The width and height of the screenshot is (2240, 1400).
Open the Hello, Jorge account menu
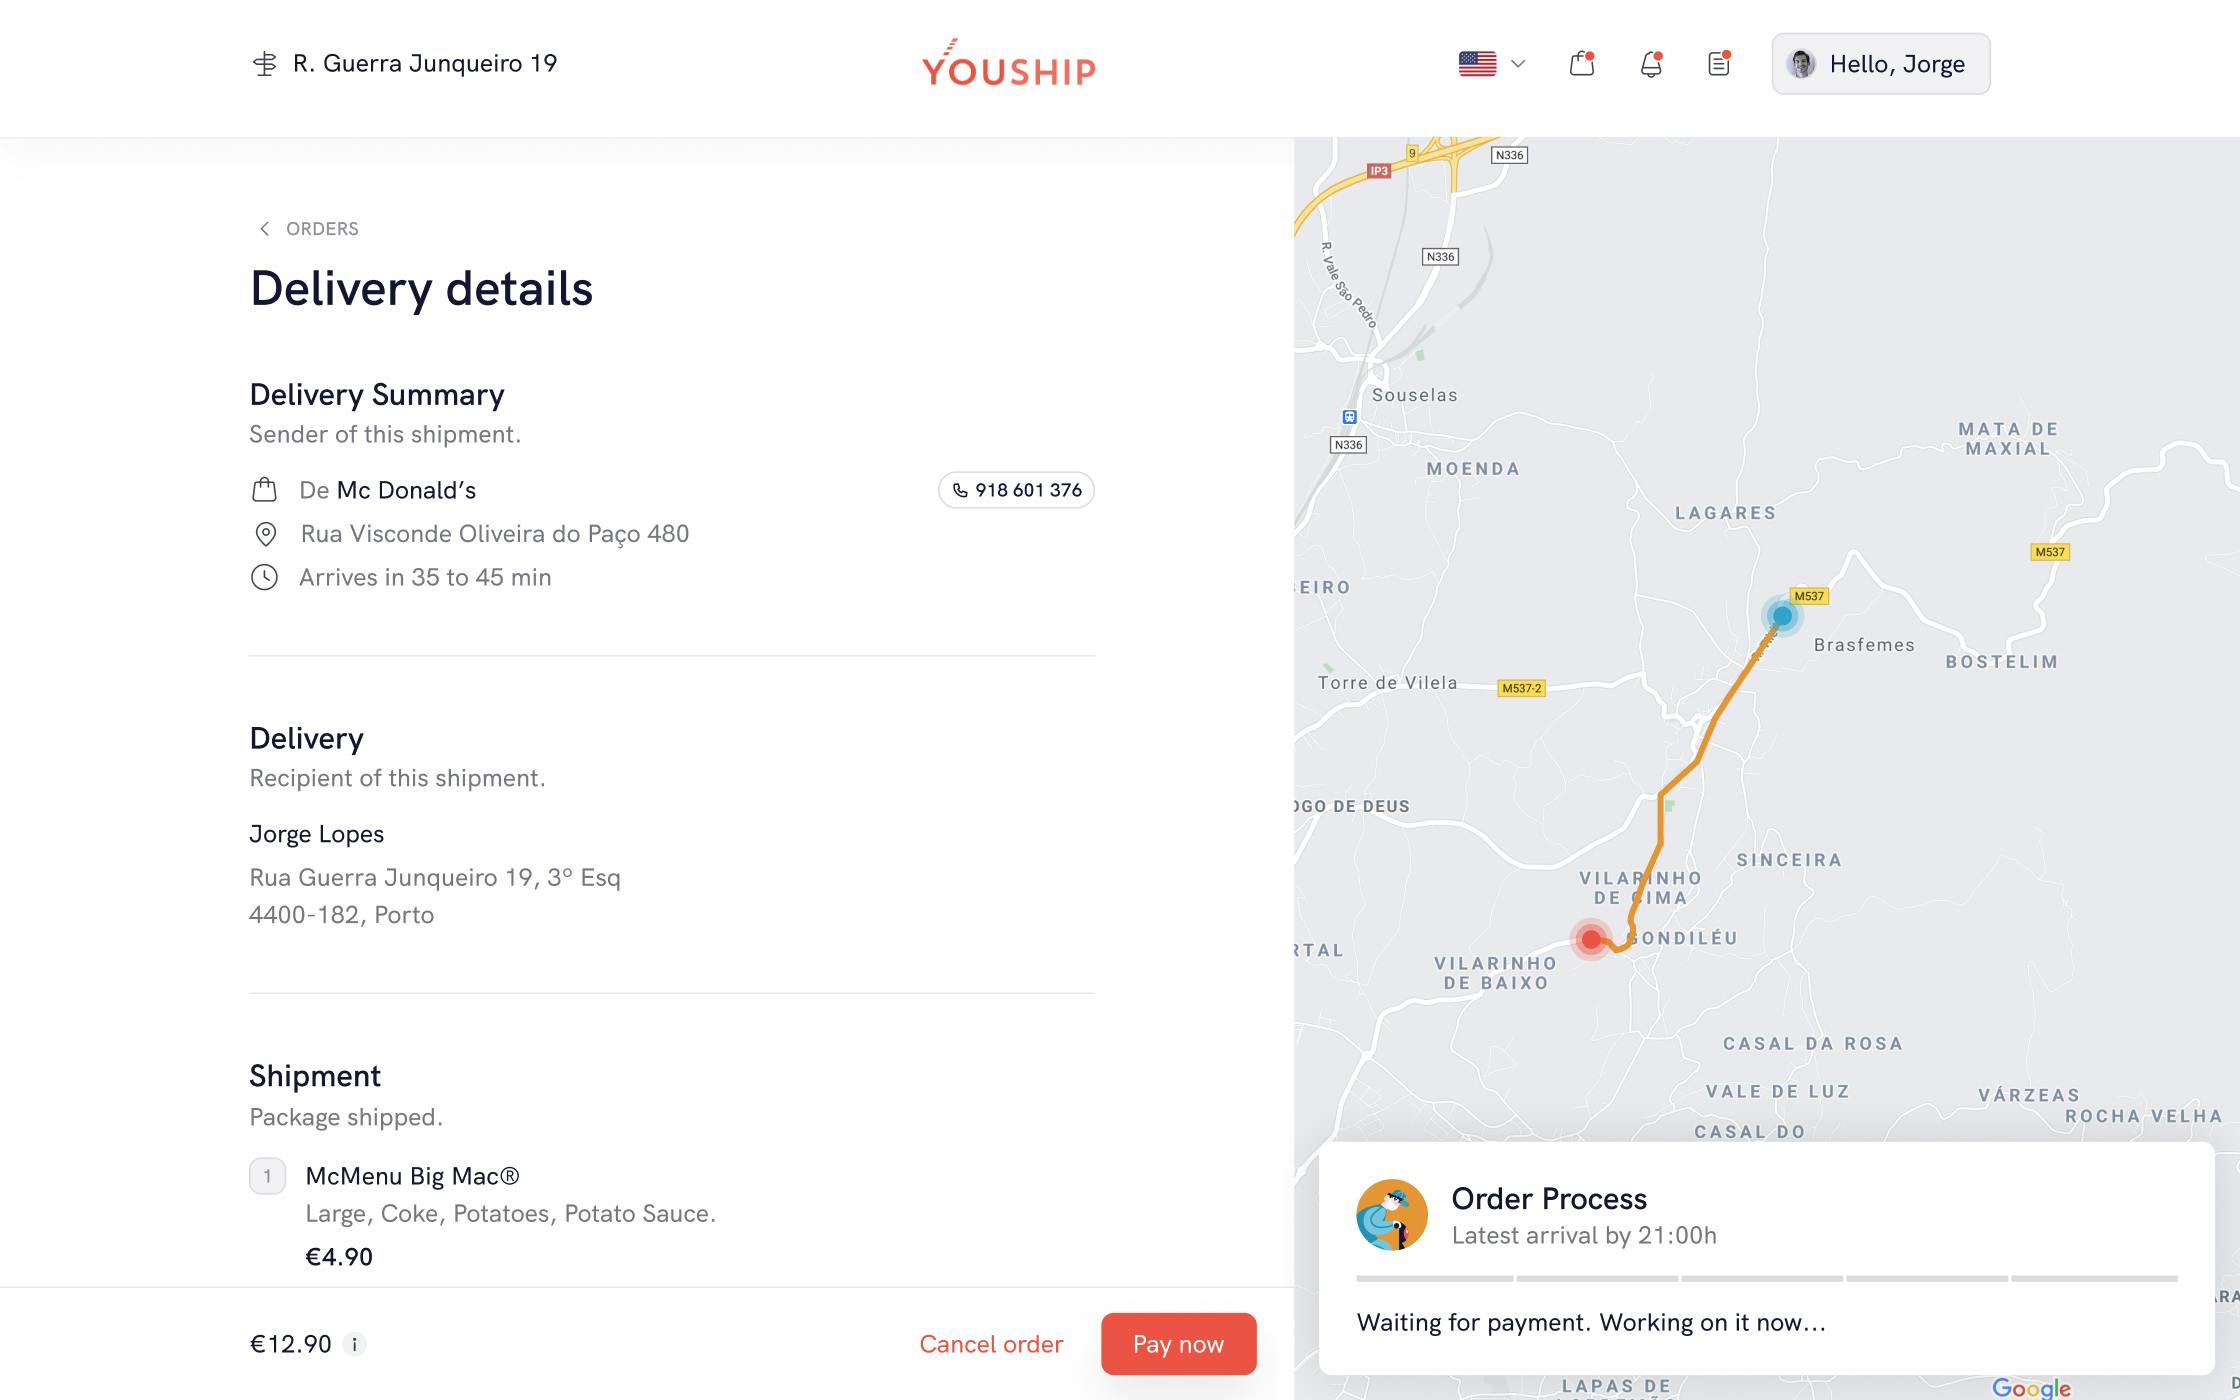click(1880, 64)
